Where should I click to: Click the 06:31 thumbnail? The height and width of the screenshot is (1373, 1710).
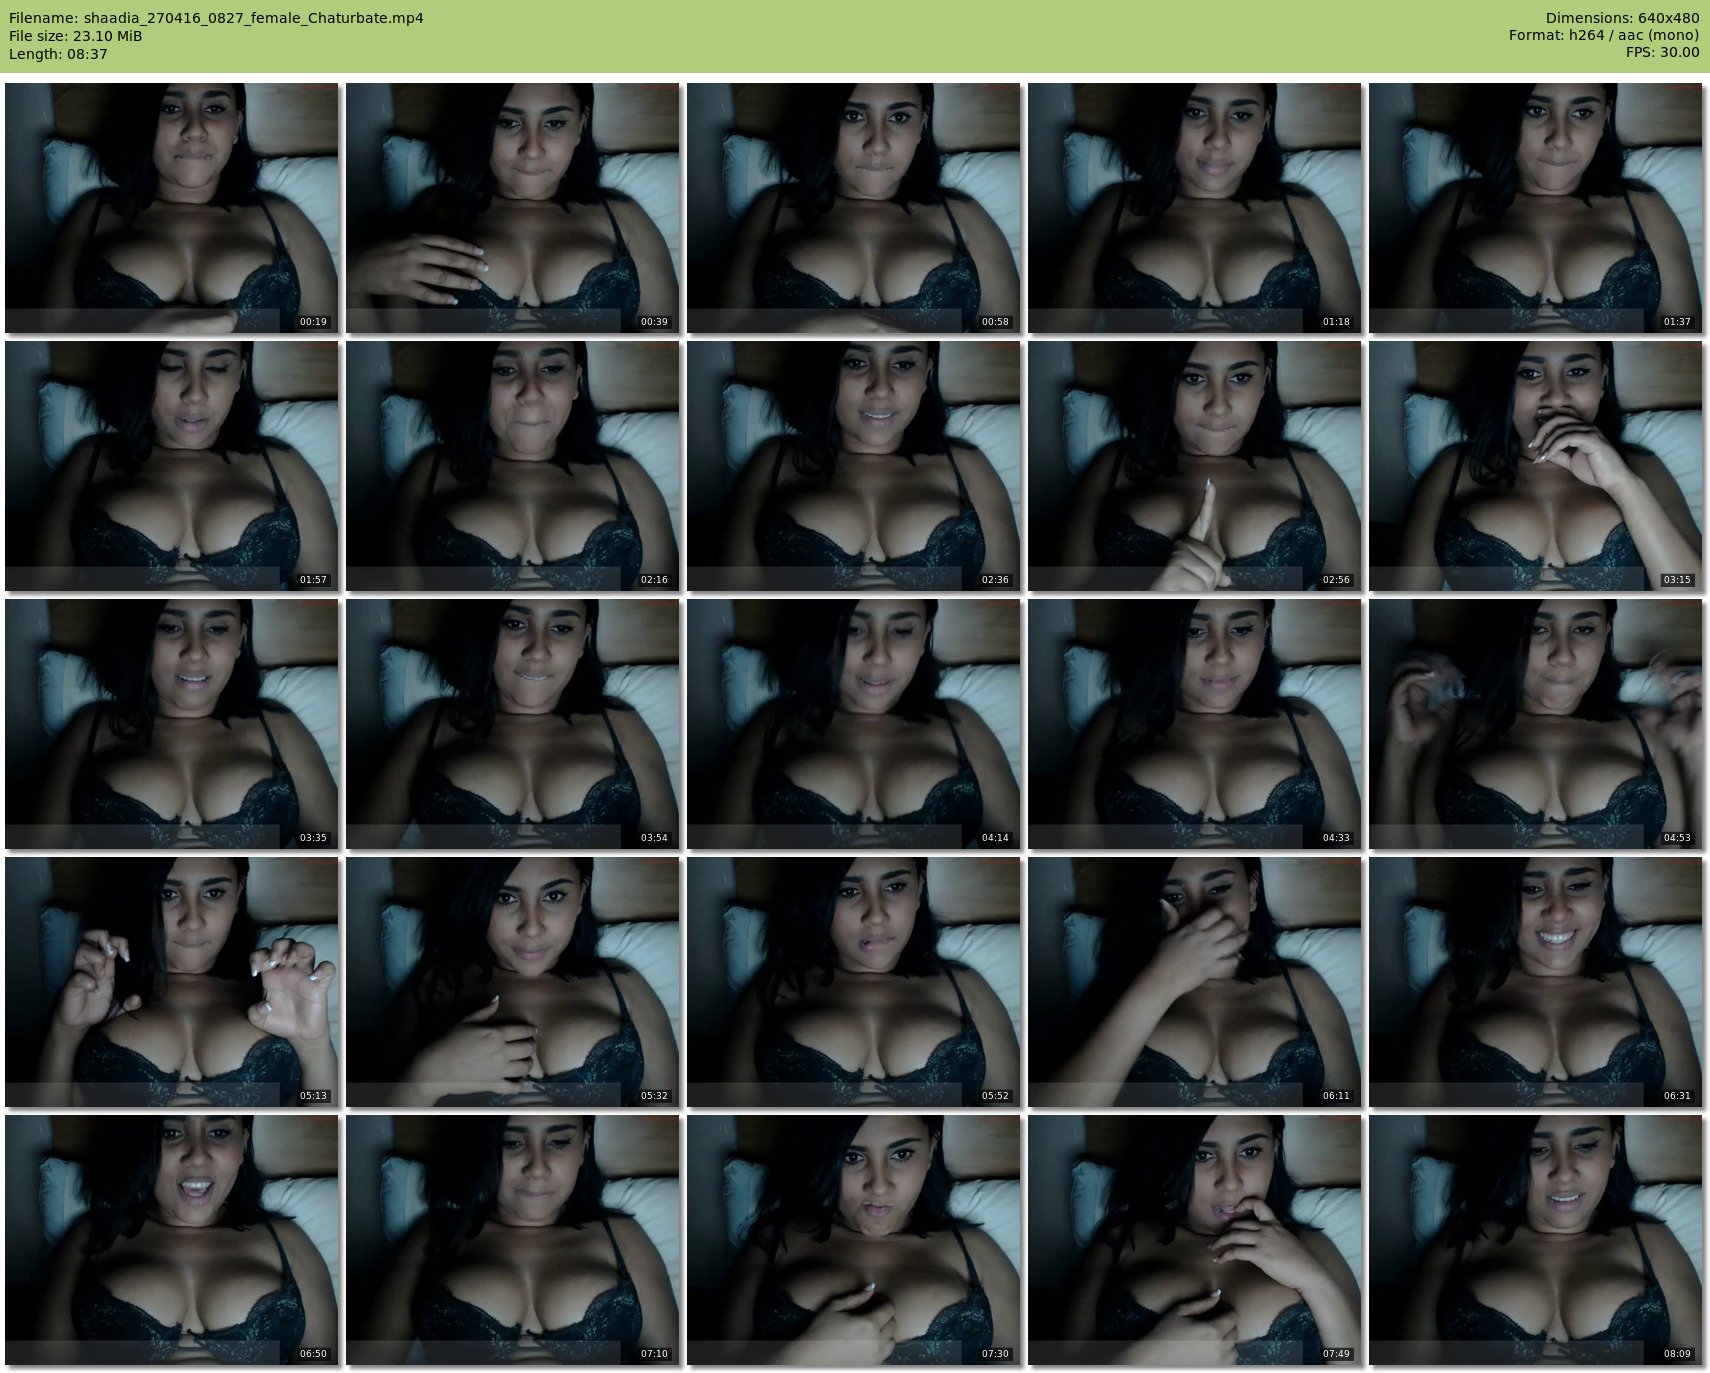pos(1535,982)
